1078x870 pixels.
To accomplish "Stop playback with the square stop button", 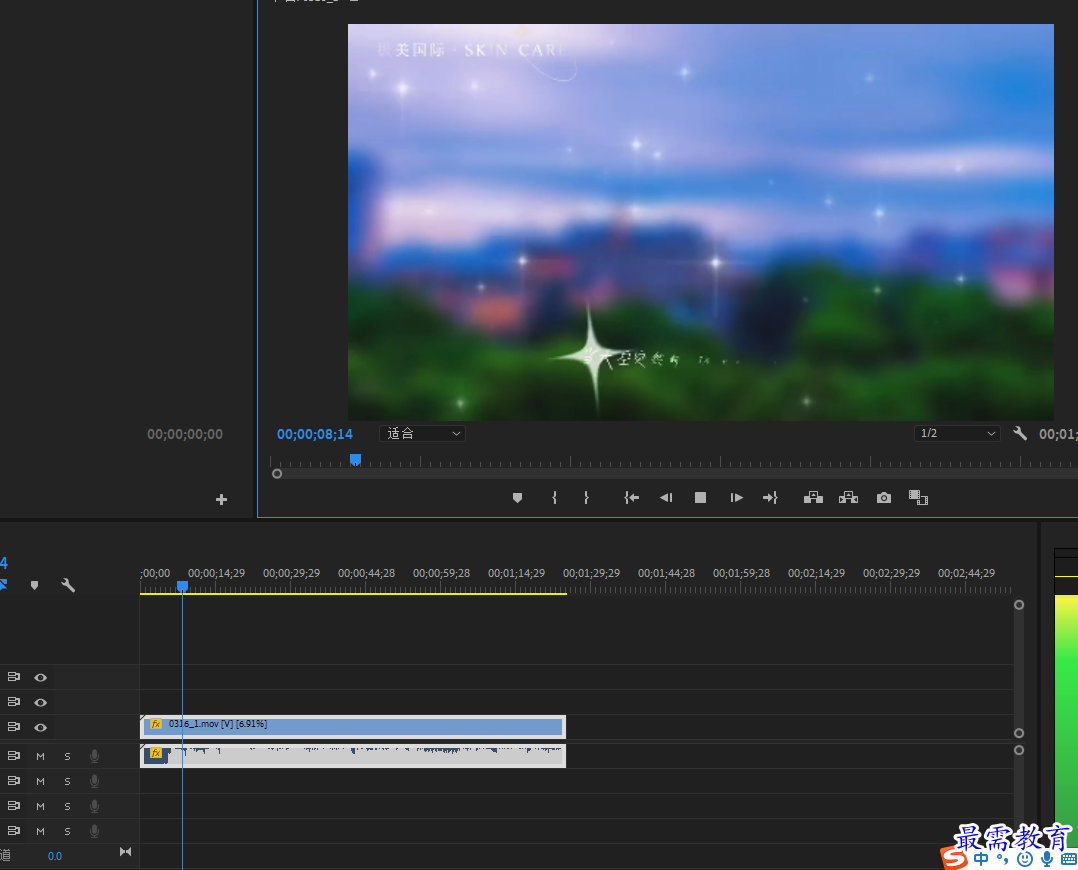I will (x=700, y=497).
